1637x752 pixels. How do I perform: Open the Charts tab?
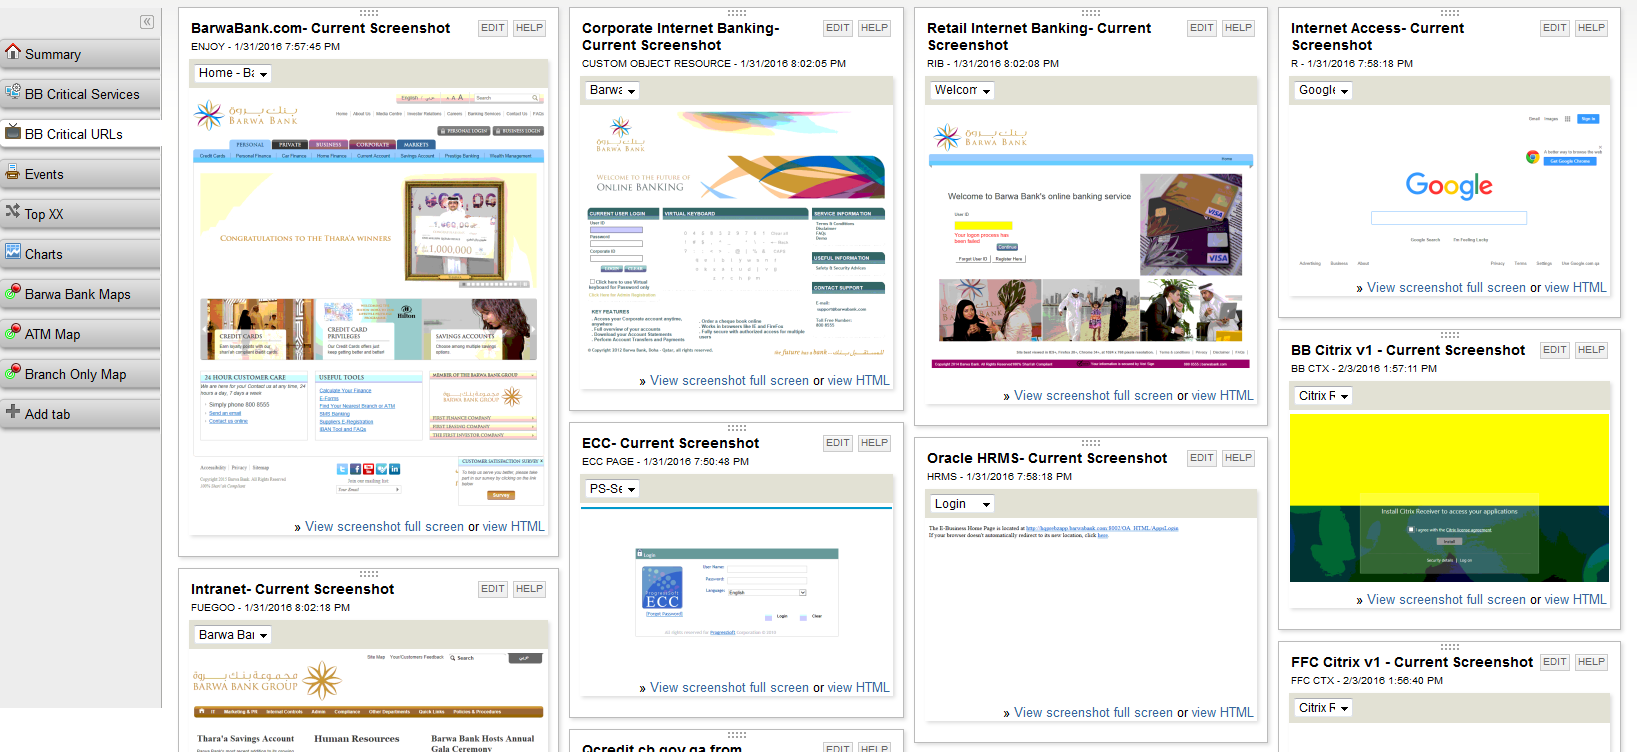[x=80, y=254]
